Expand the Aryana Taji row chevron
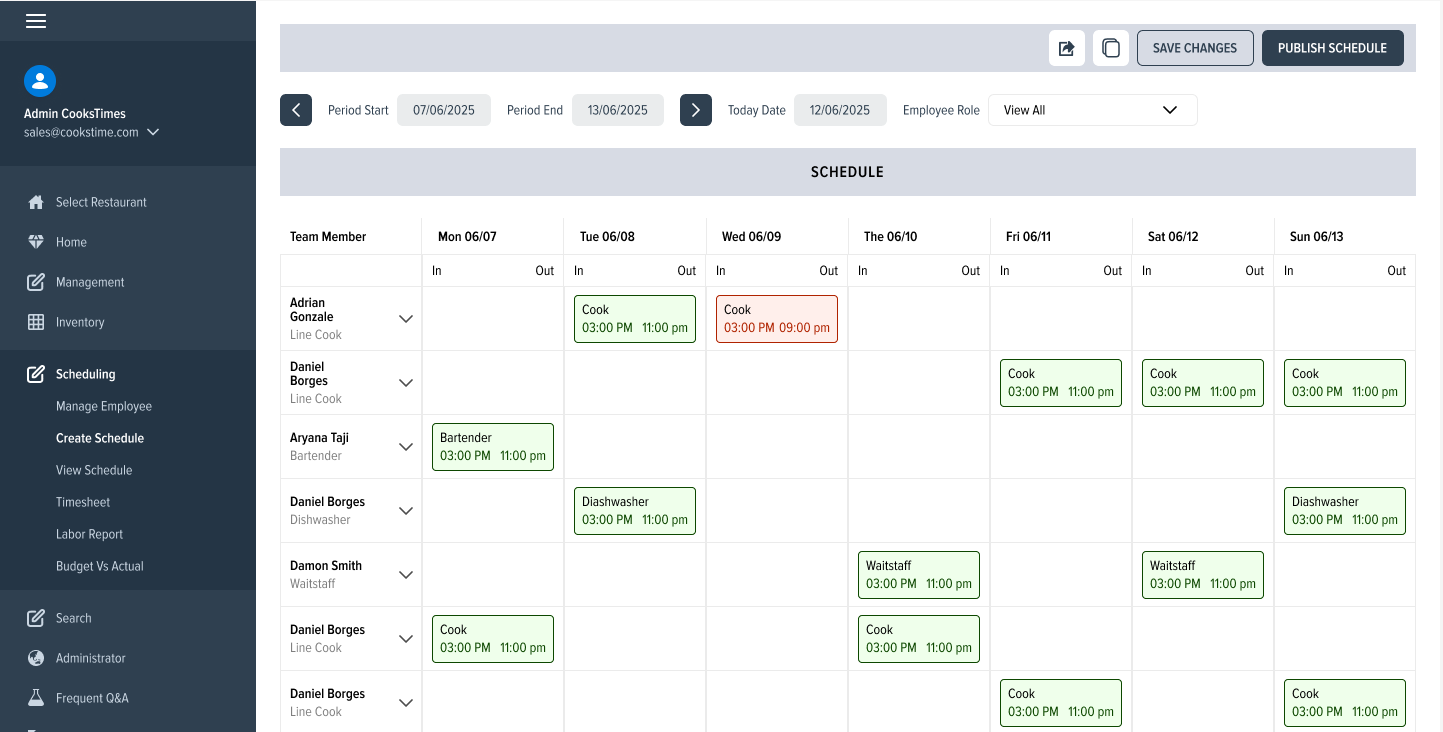Viewport: 1443px width, 732px height. pyautogui.click(x=406, y=447)
